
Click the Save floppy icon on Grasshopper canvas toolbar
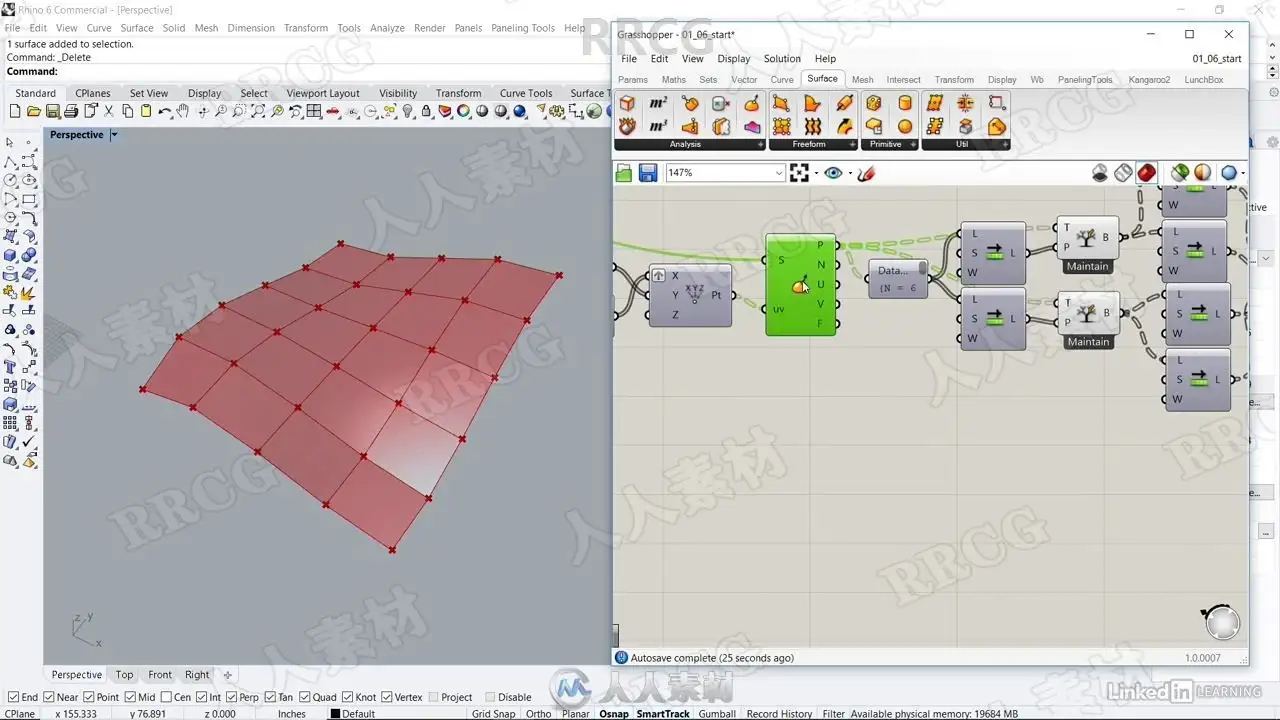648,173
